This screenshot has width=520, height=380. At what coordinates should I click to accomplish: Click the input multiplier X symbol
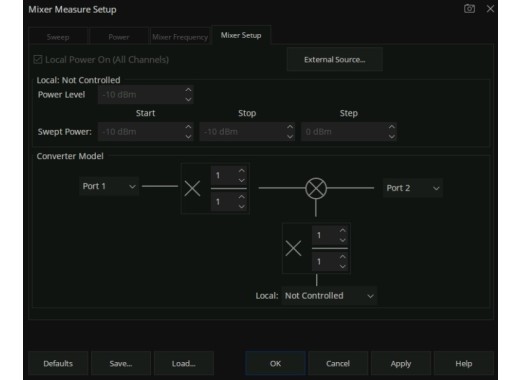(192, 189)
